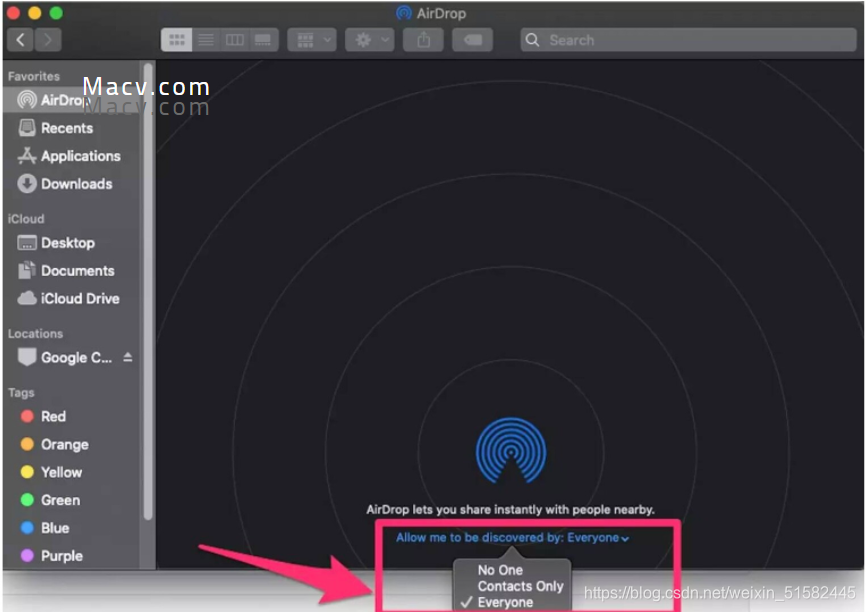
Task: Open Downloads in the sidebar
Action: coord(72,184)
